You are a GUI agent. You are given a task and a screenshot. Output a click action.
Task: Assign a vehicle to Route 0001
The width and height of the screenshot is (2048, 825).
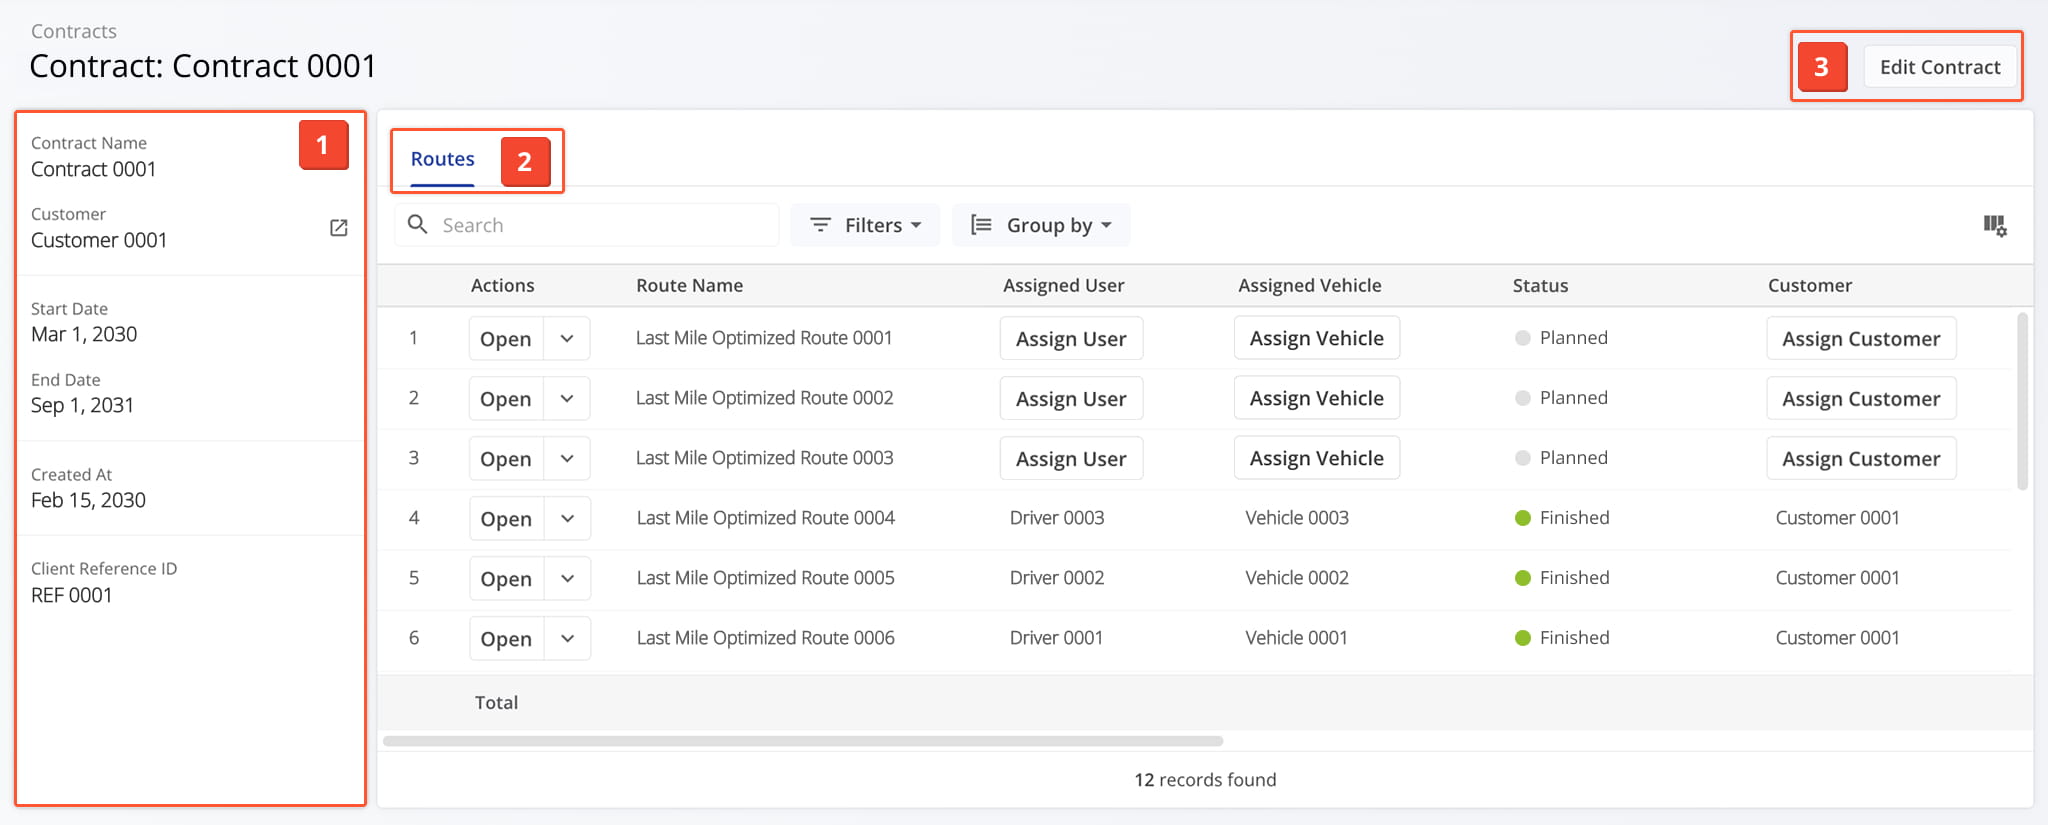pyautogui.click(x=1316, y=339)
